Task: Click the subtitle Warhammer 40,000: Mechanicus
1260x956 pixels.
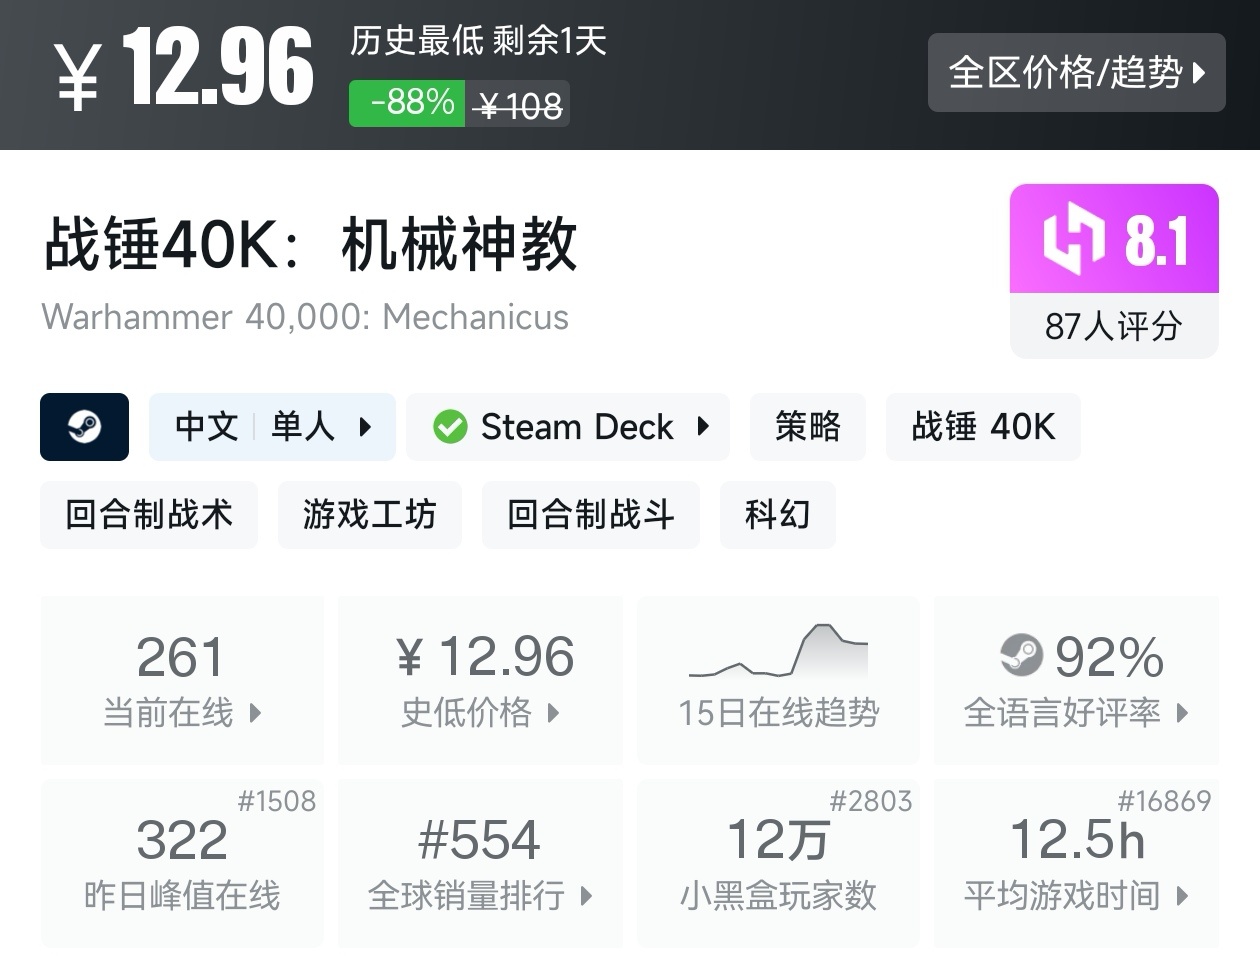Action: click(x=305, y=317)
